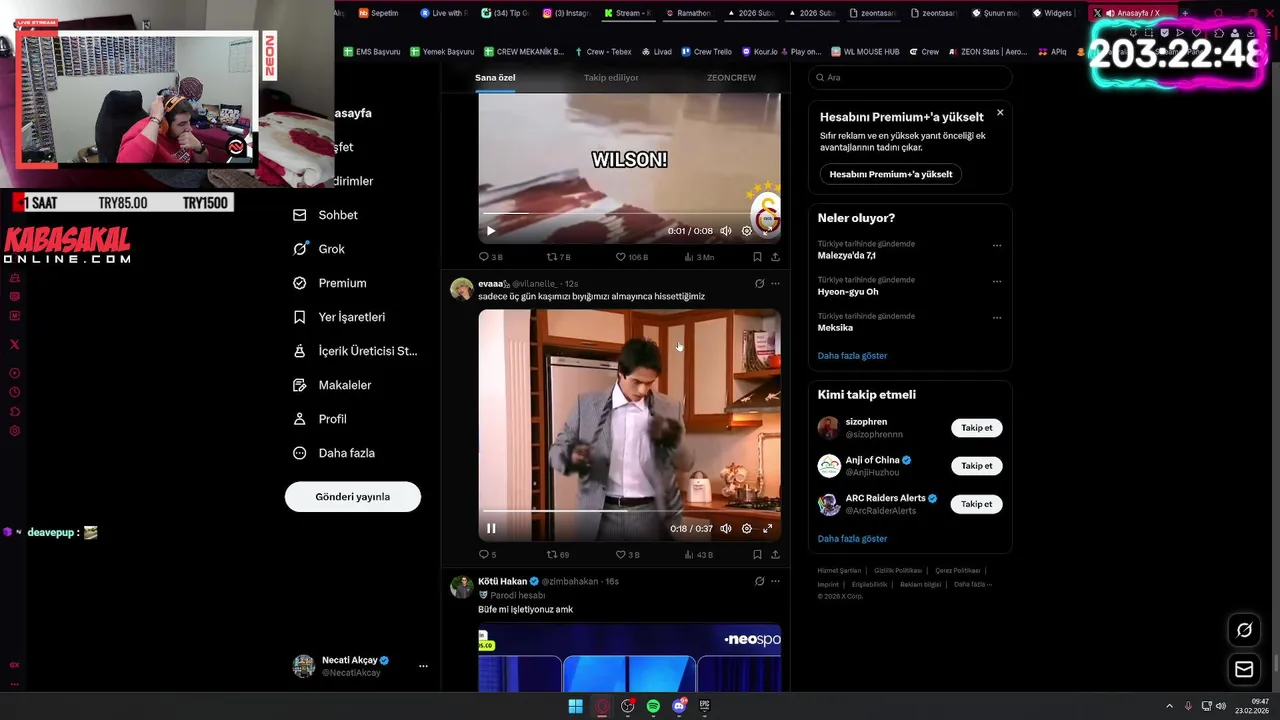
Task: Mute the WILSON video
Action: [x=726, y=231]
